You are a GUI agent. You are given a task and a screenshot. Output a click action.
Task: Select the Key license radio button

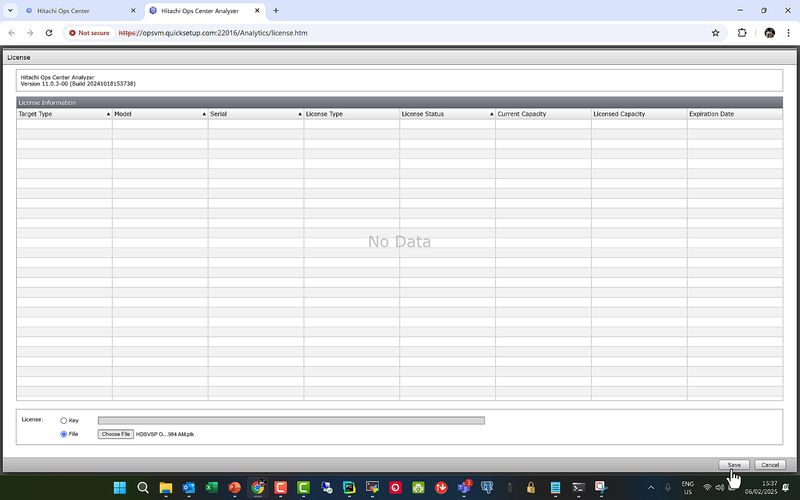point(64,420)
